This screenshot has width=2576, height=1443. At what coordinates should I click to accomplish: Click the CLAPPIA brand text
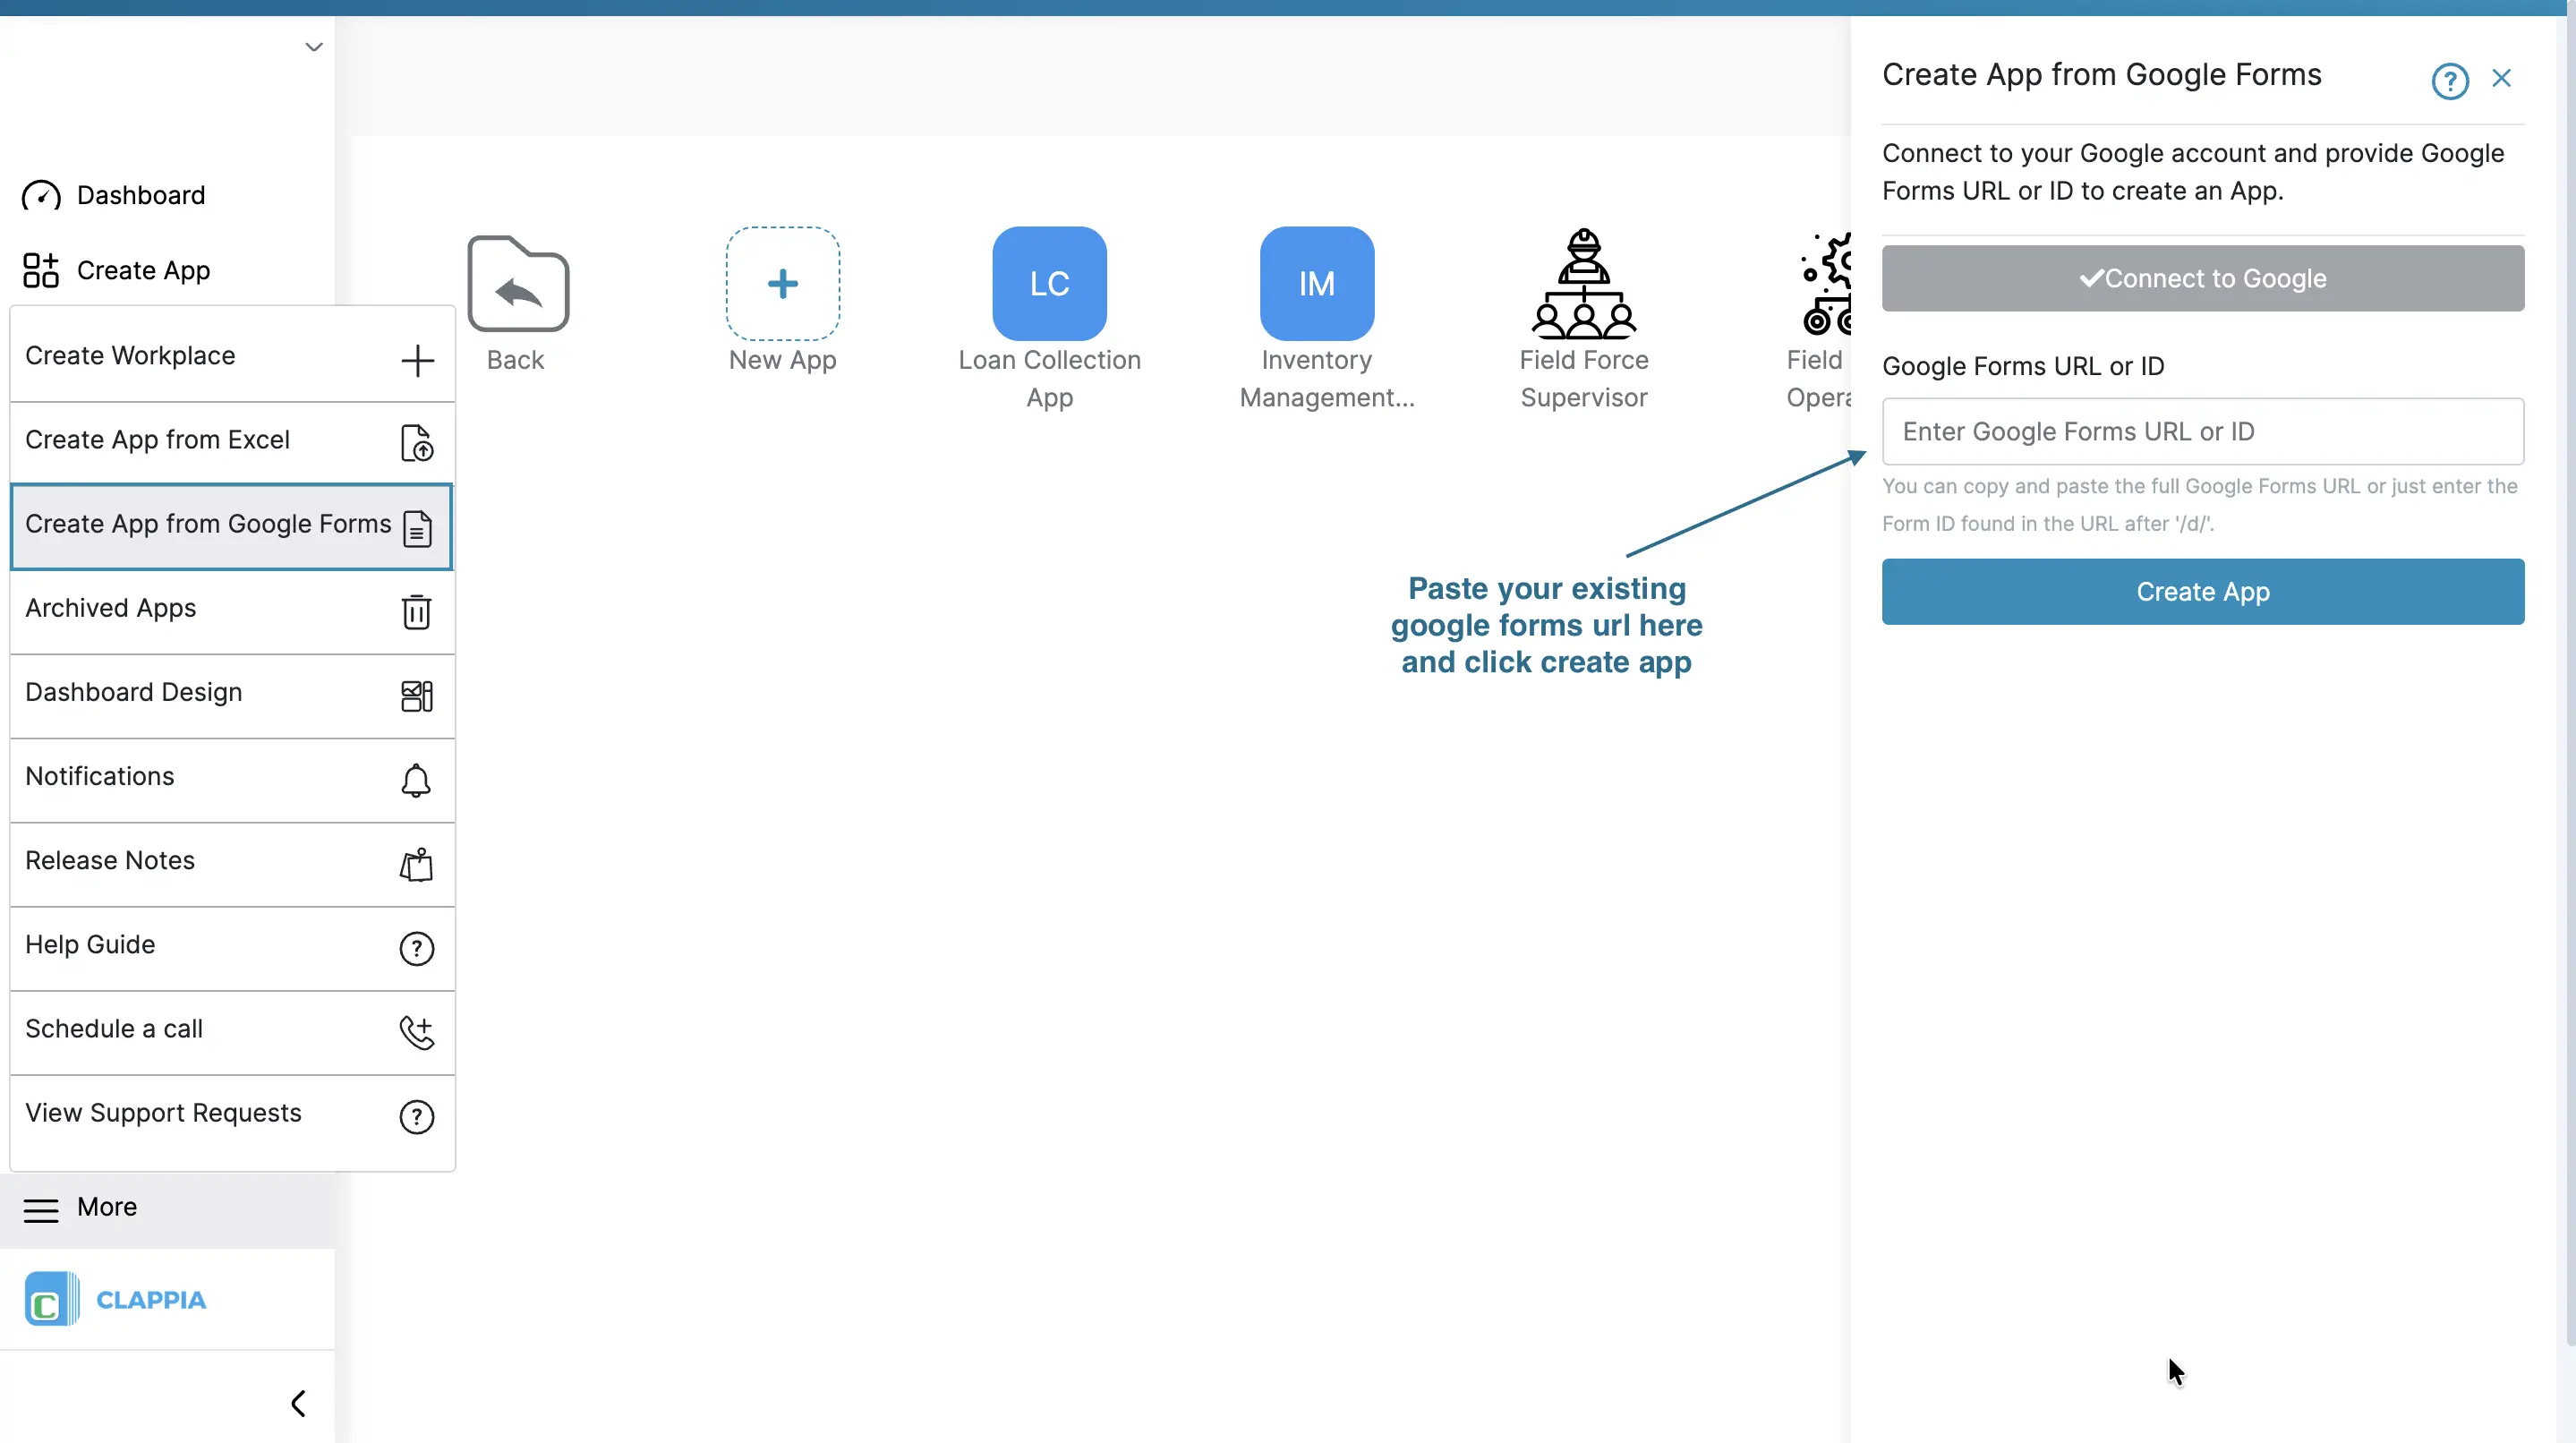[151, 1300]
